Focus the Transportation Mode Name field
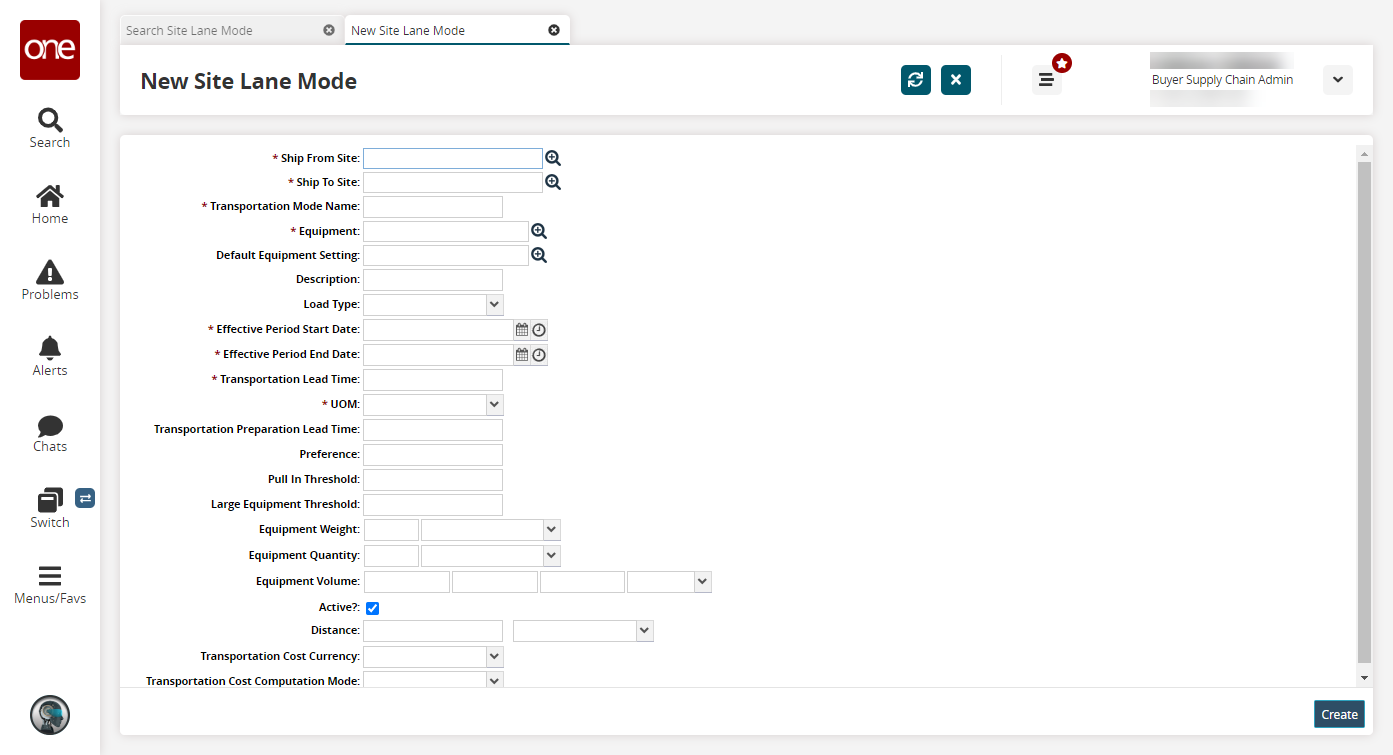The image size is (1393, 755). tap(433, 207)
